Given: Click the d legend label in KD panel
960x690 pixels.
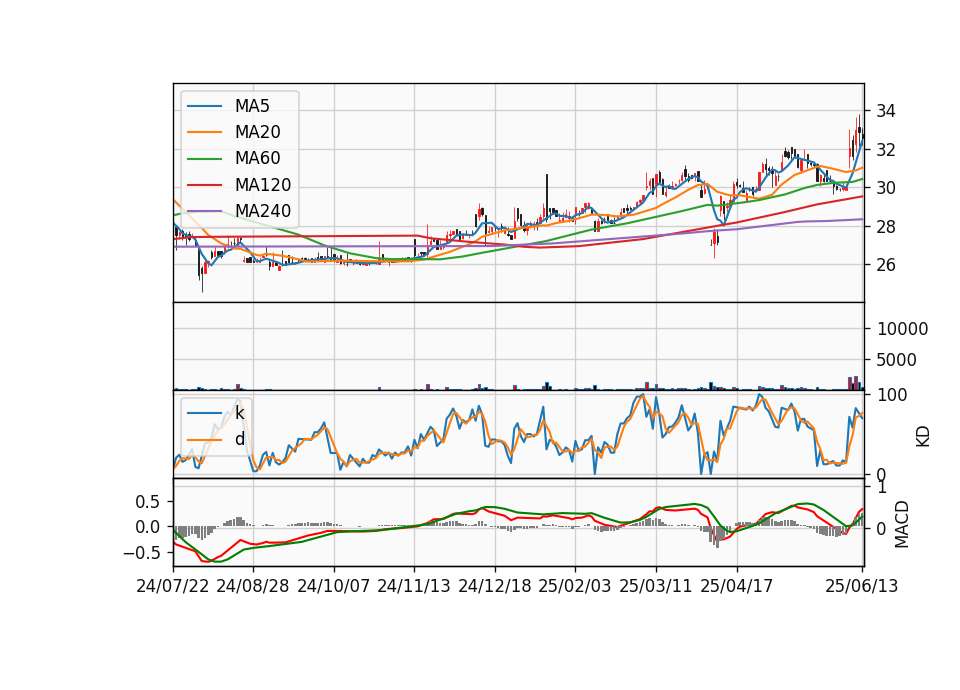Looking at the screenshot, I should (x=239, y=439).
